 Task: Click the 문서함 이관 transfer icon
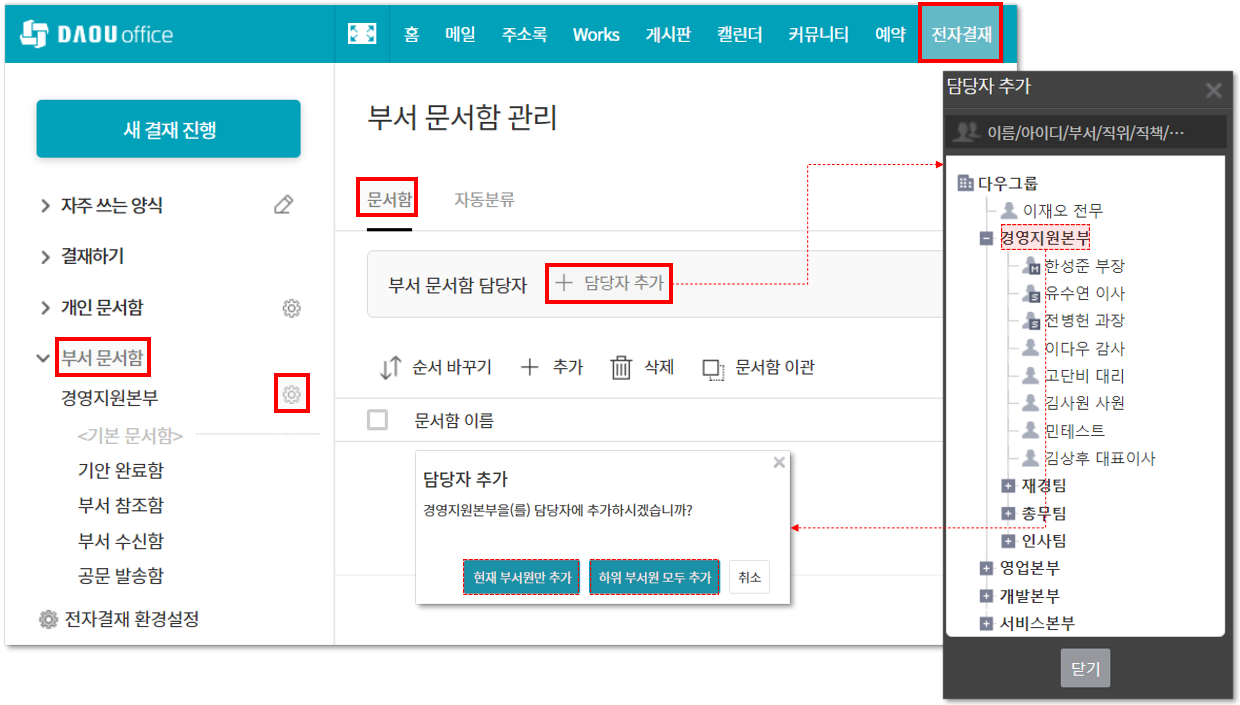coord(713,368)
